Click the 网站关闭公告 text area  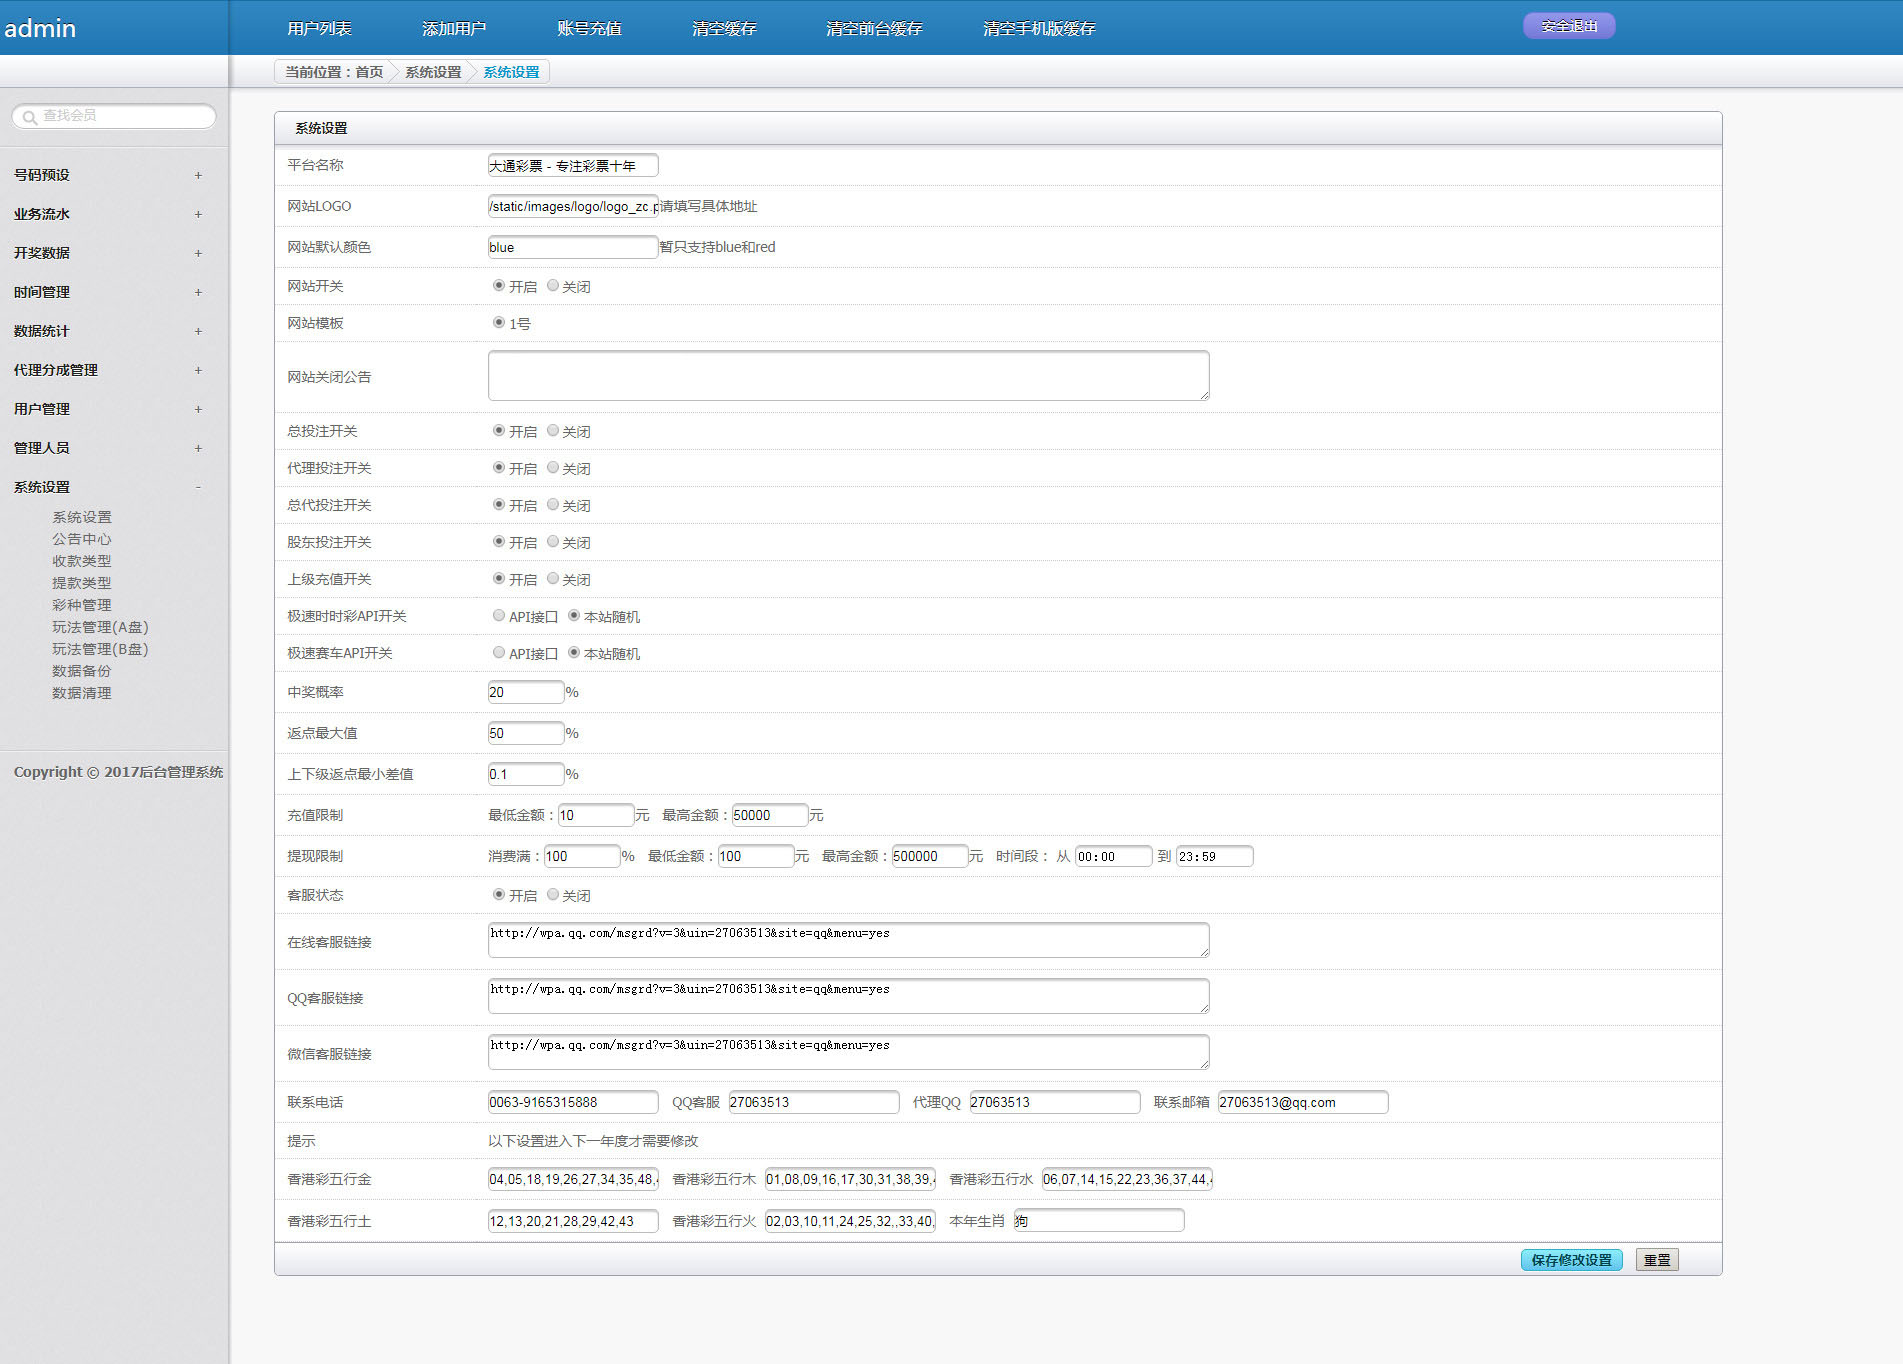(x=849, y=375)
